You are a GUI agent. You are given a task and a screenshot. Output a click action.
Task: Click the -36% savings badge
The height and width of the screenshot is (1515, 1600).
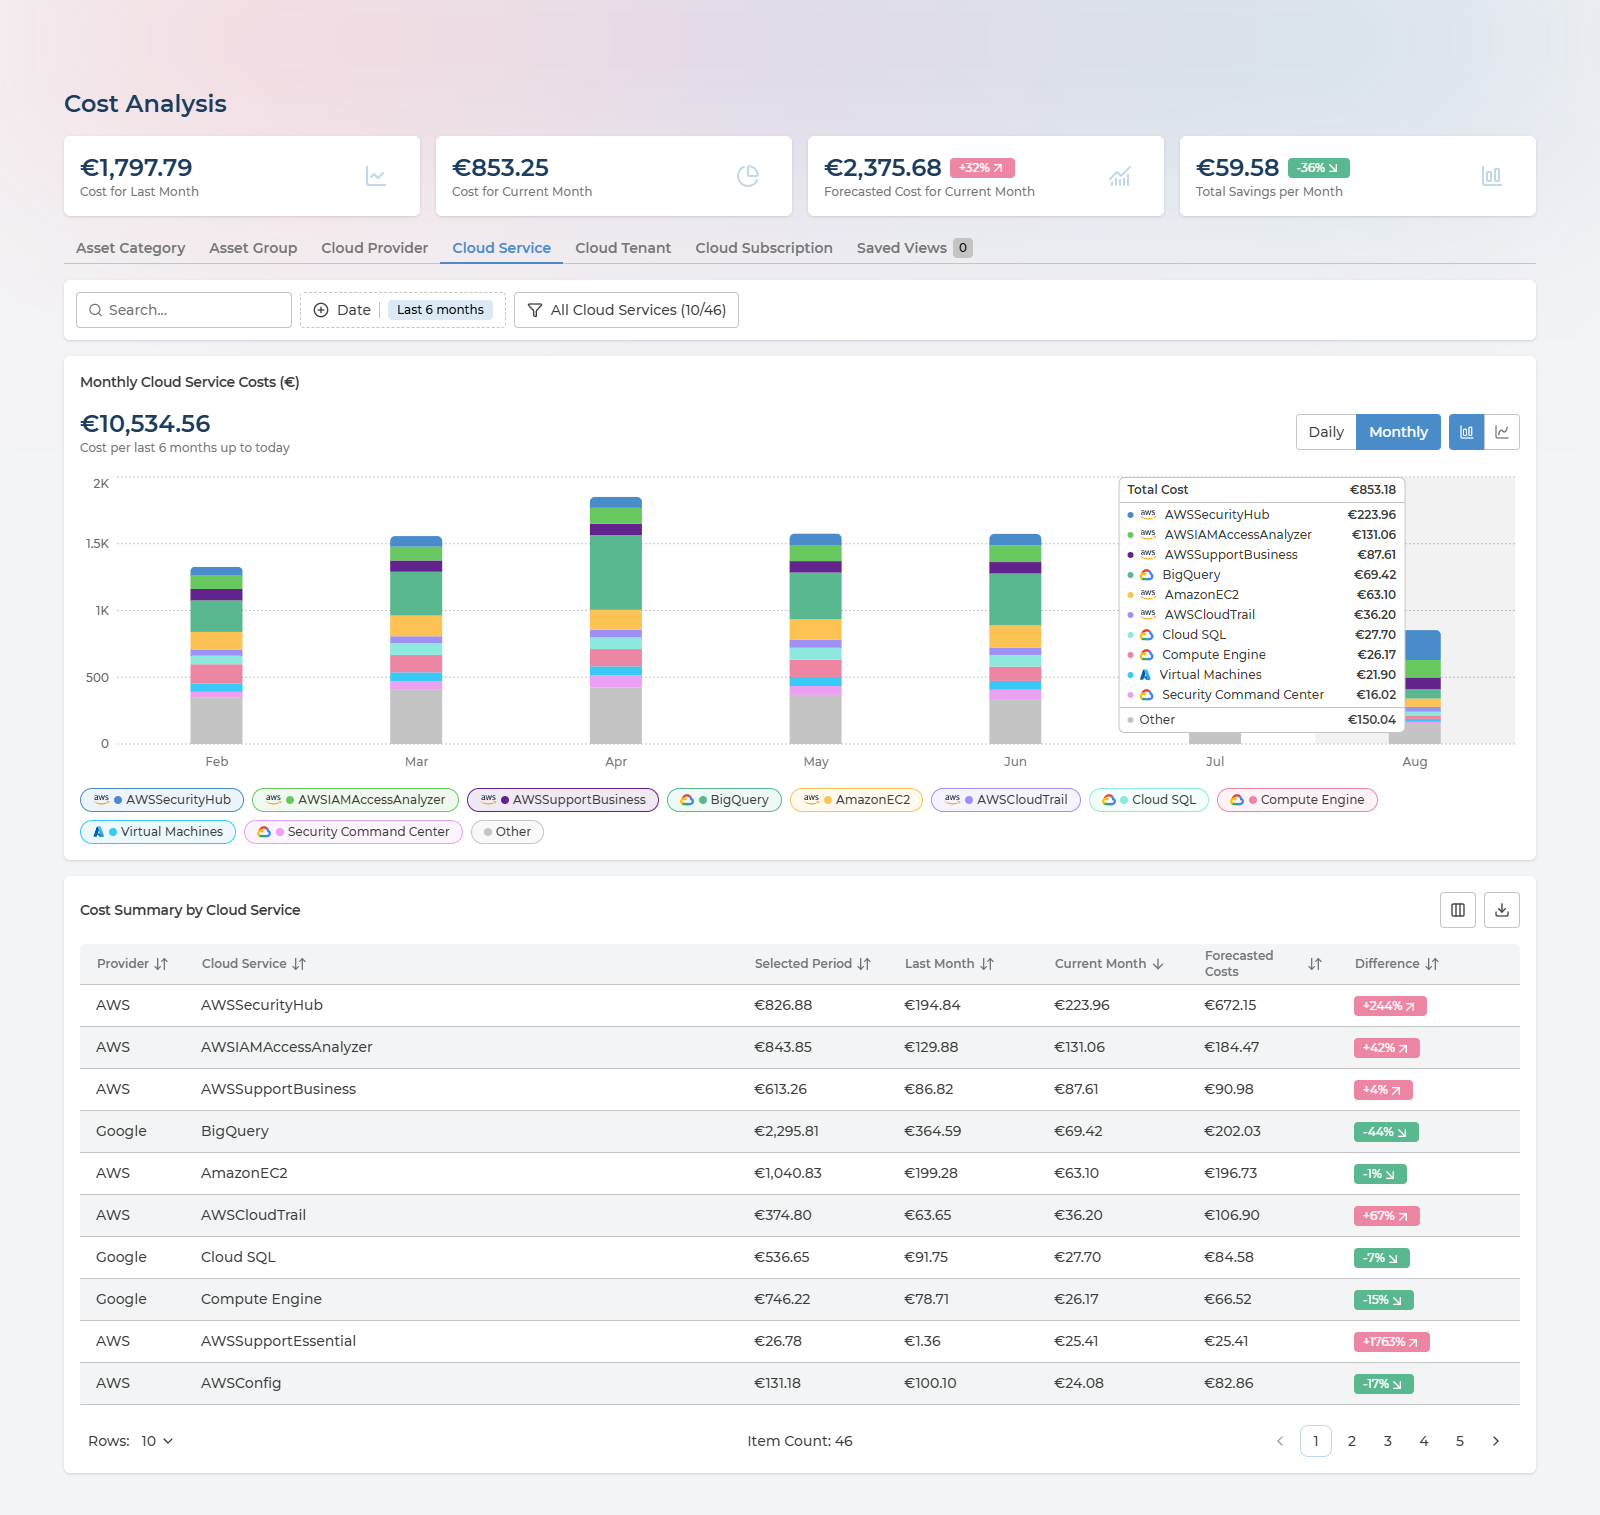[x=1319, y=168]
